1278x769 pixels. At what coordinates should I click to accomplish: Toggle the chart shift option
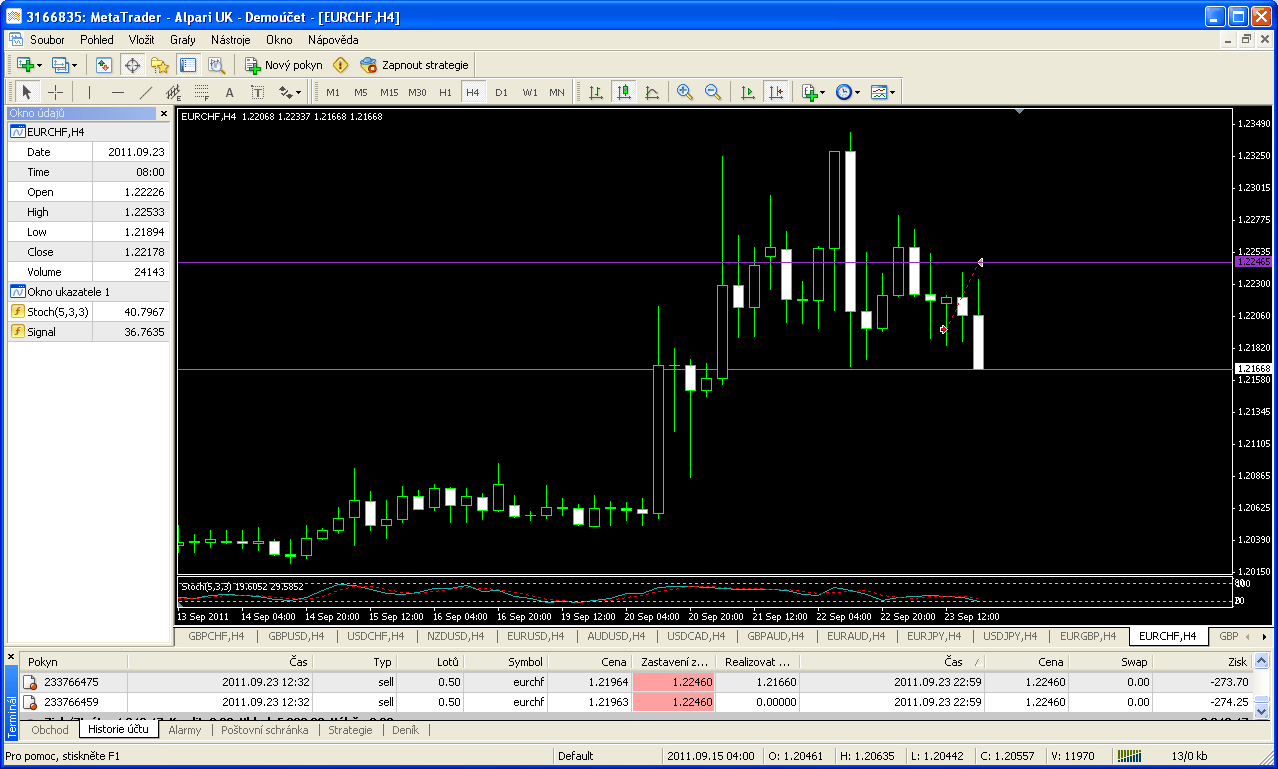click(x=776, y=92)
